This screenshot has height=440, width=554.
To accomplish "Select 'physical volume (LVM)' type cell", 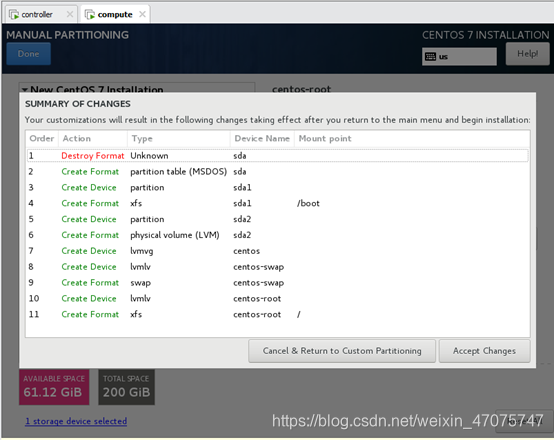I will tap(175, 235).
